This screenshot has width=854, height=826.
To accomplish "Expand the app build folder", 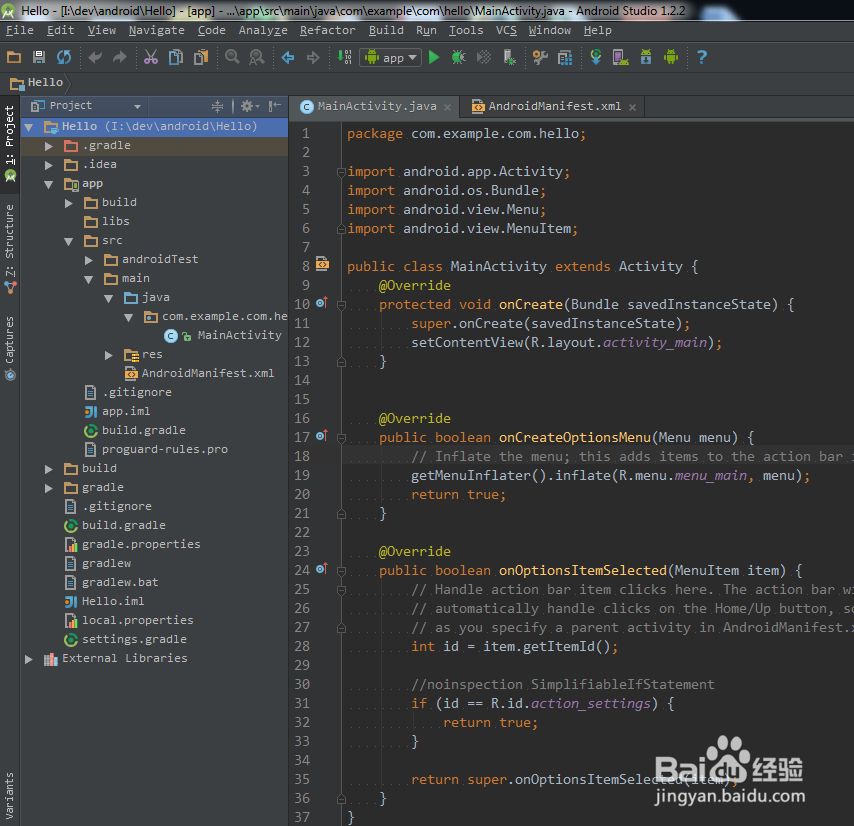I will tap(69, 203).
